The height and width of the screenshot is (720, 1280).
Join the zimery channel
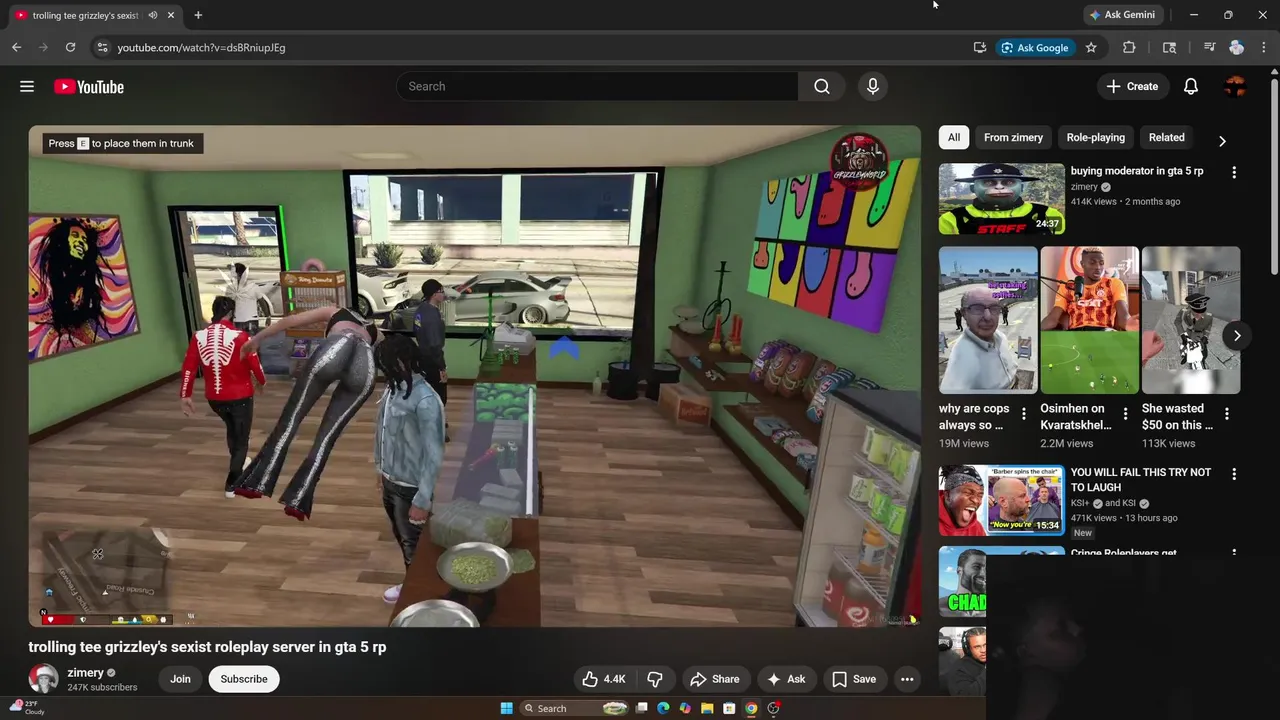pyautogui.click(x=180, y=679)
